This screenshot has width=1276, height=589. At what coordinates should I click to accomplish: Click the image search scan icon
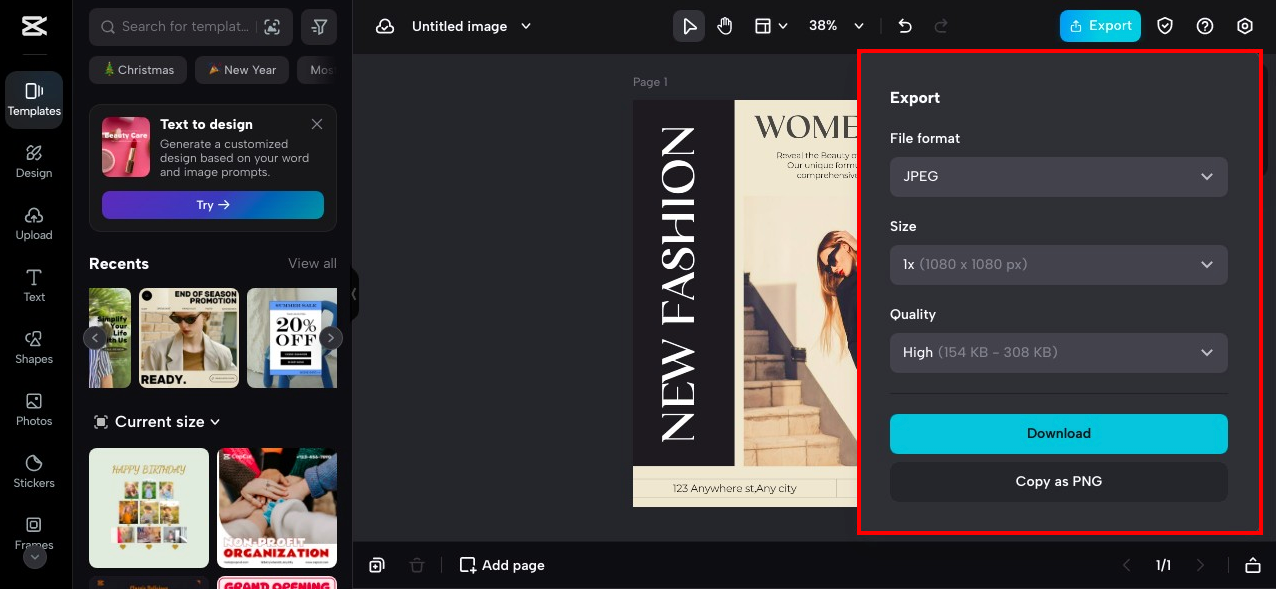tap(271, 27)
